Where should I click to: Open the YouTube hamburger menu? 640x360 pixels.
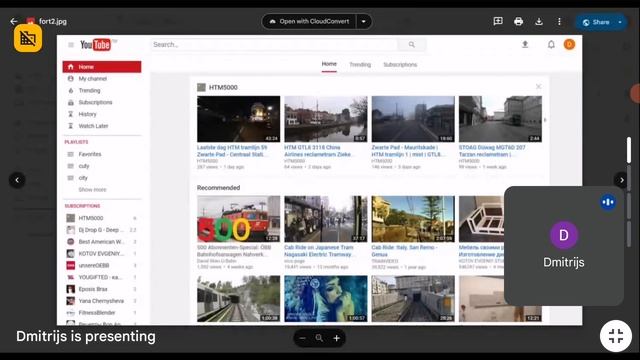point(71,44)
